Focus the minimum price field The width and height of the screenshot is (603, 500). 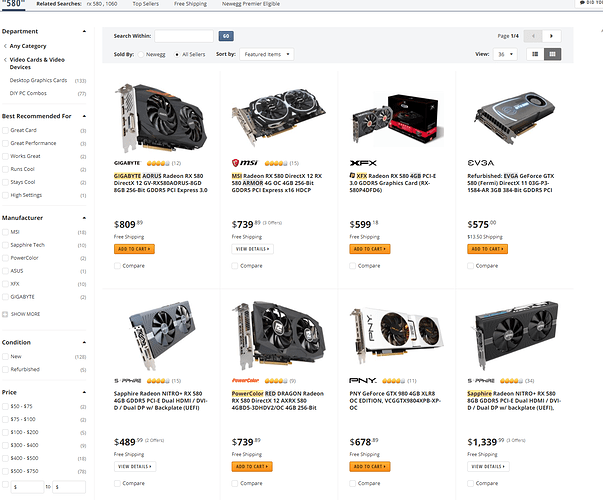27,487
